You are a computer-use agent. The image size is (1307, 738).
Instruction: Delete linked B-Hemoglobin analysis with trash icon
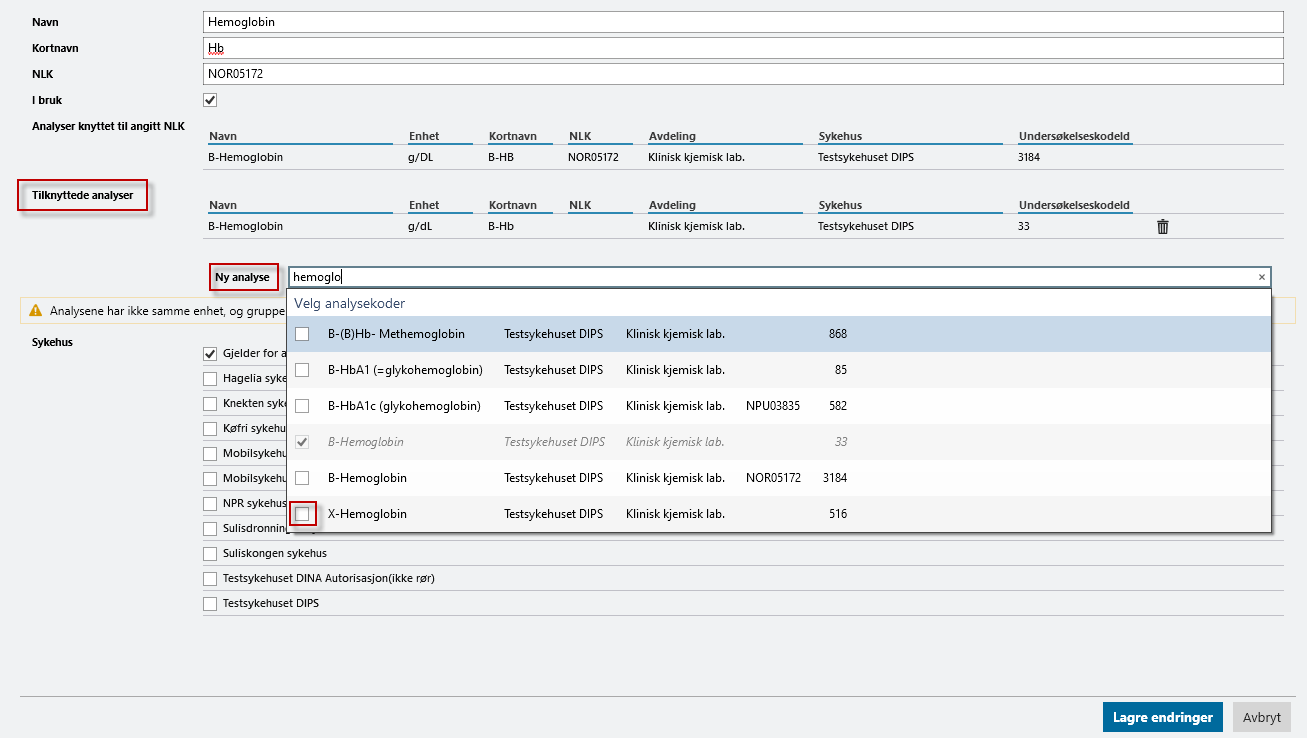tap(1162, 227)
